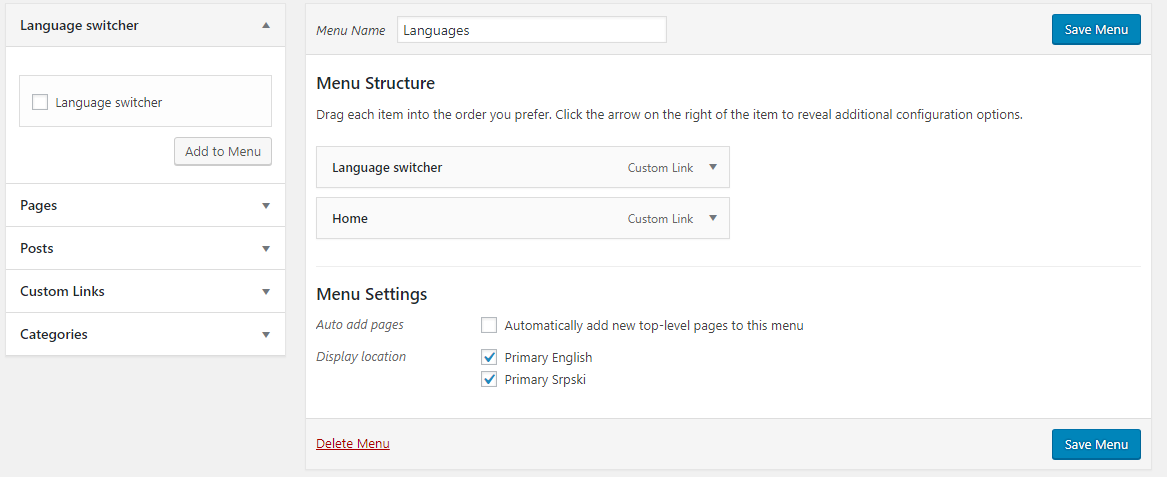Image resolution: width=1167 pixels, height=477 pixels.
Task: Uncheck Primary Srpski display location
Action: click(489, 379)
